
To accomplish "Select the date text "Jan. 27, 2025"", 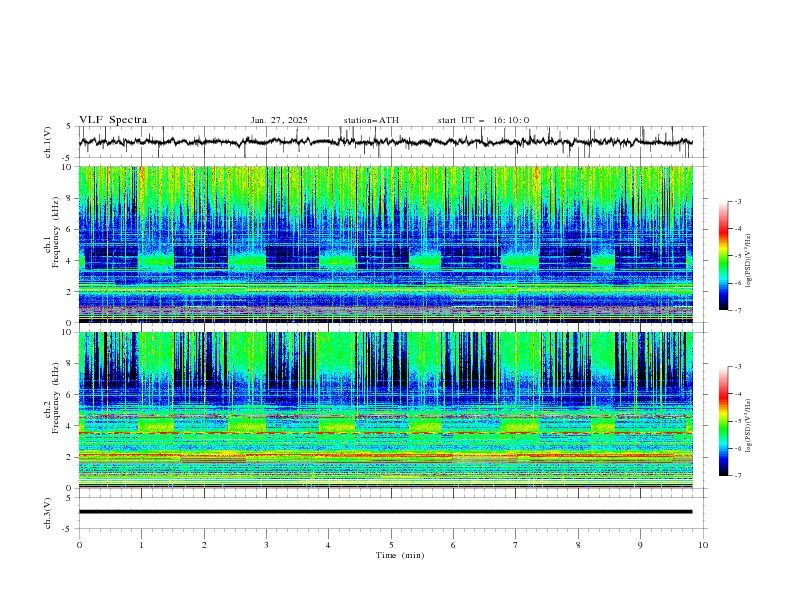I will pos(279,120).
